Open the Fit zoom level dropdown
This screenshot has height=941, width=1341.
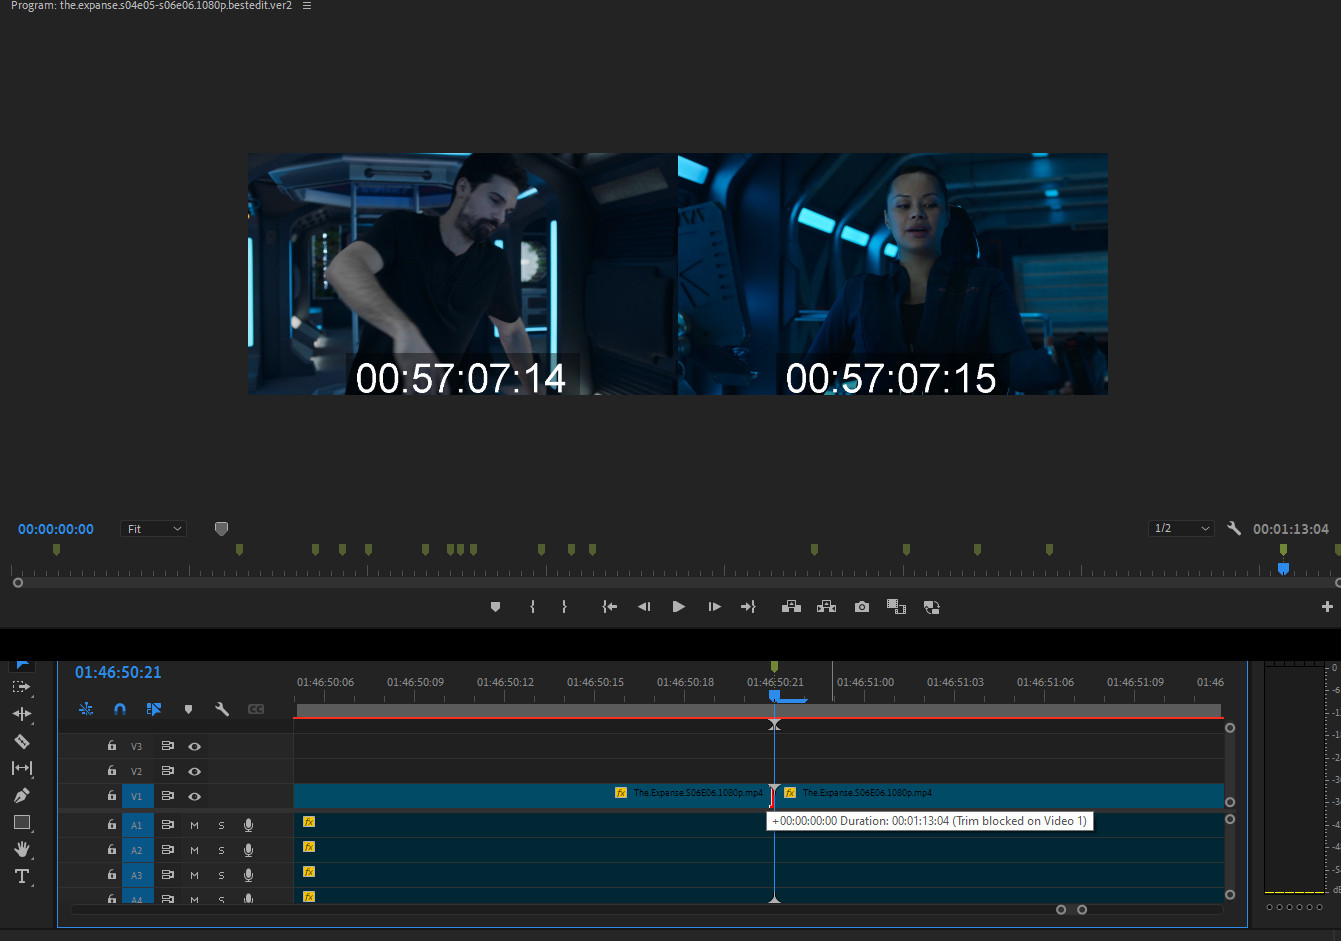click(x=154, y=529)
